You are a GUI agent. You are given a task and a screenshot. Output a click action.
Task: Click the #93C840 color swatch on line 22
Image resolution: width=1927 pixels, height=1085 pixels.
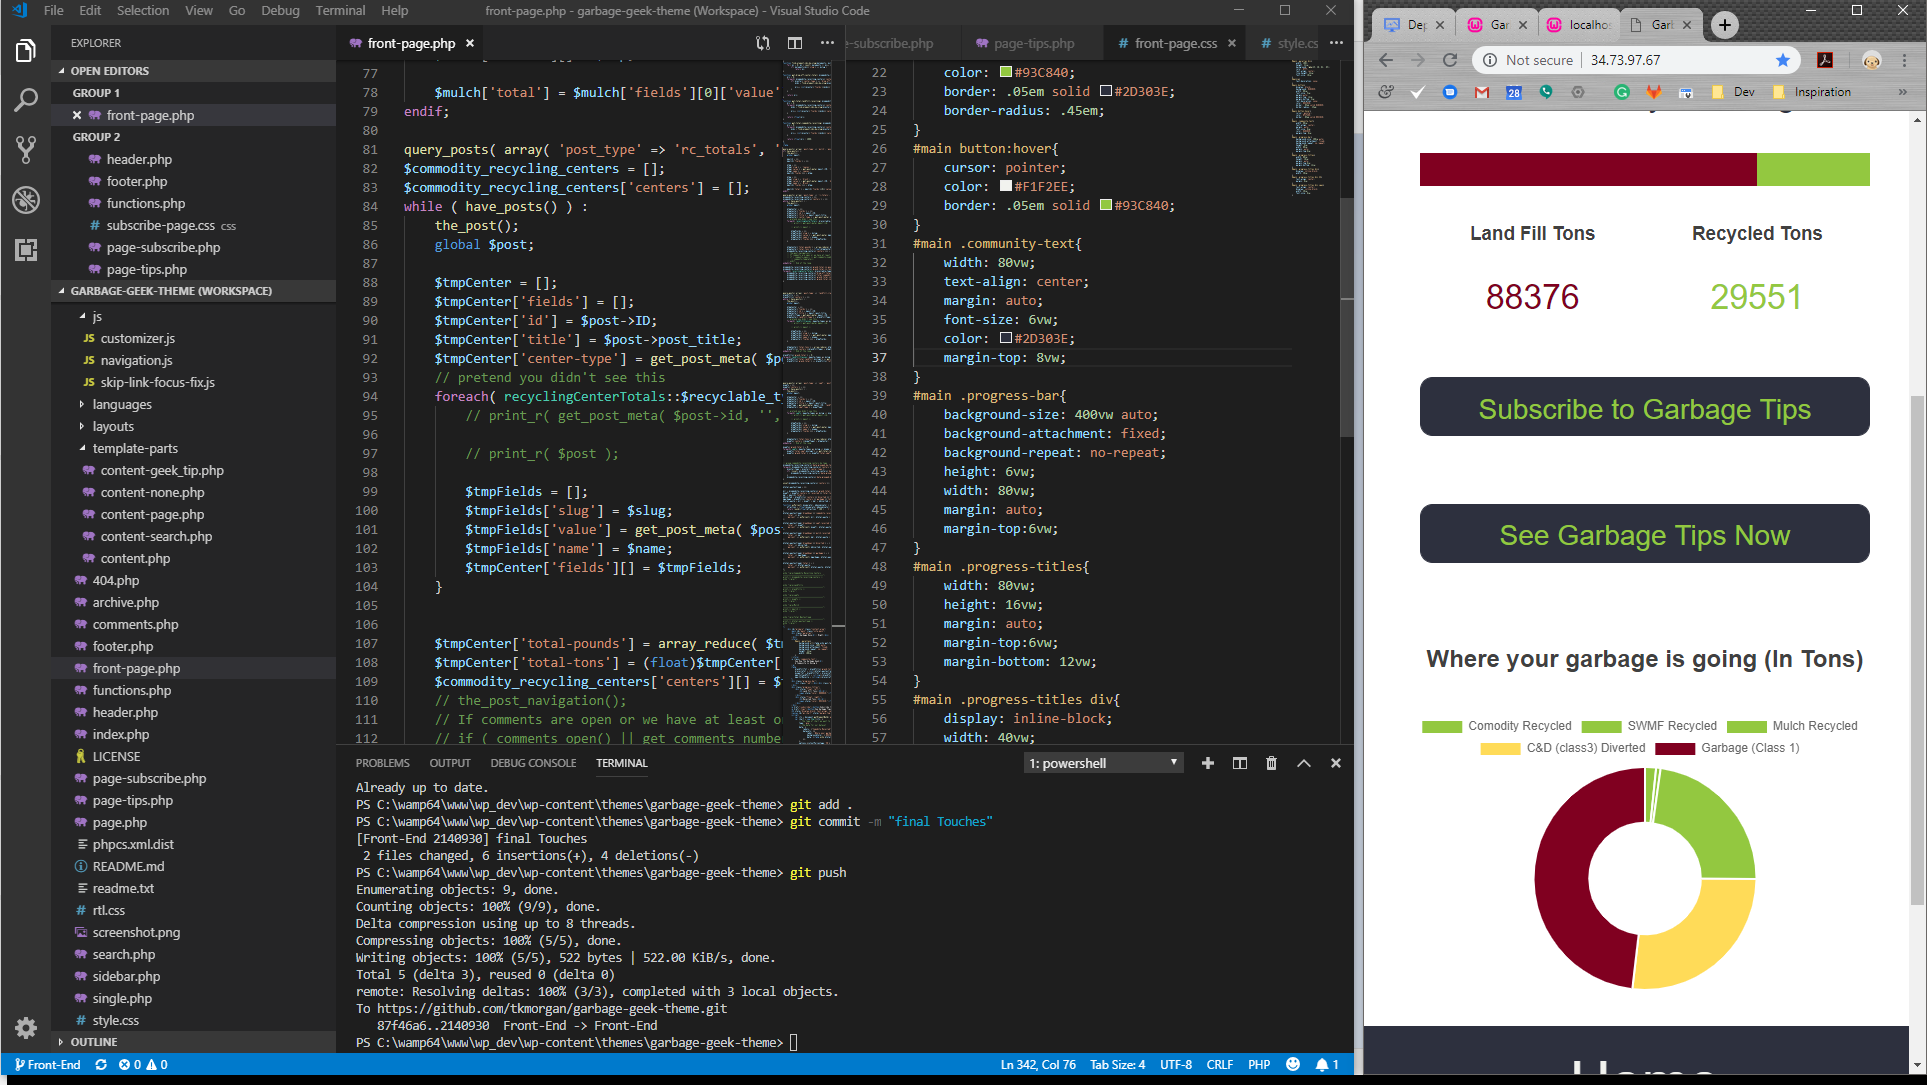point(1006,73)
